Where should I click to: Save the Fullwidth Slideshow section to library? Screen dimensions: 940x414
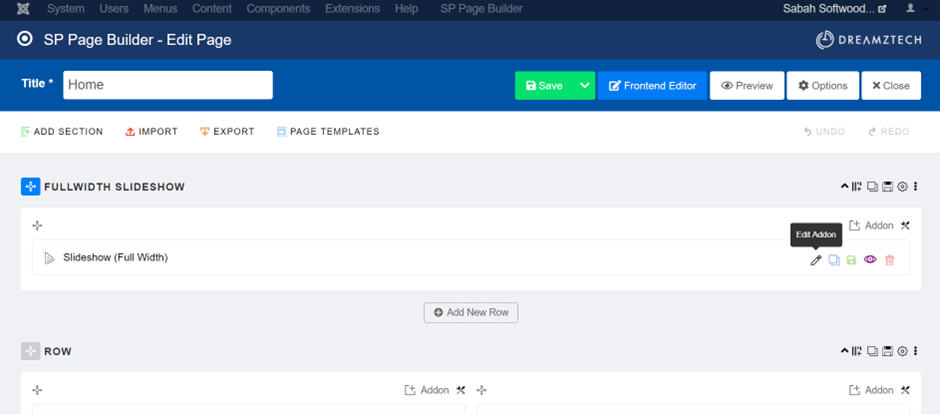click(x=888, y=186)
